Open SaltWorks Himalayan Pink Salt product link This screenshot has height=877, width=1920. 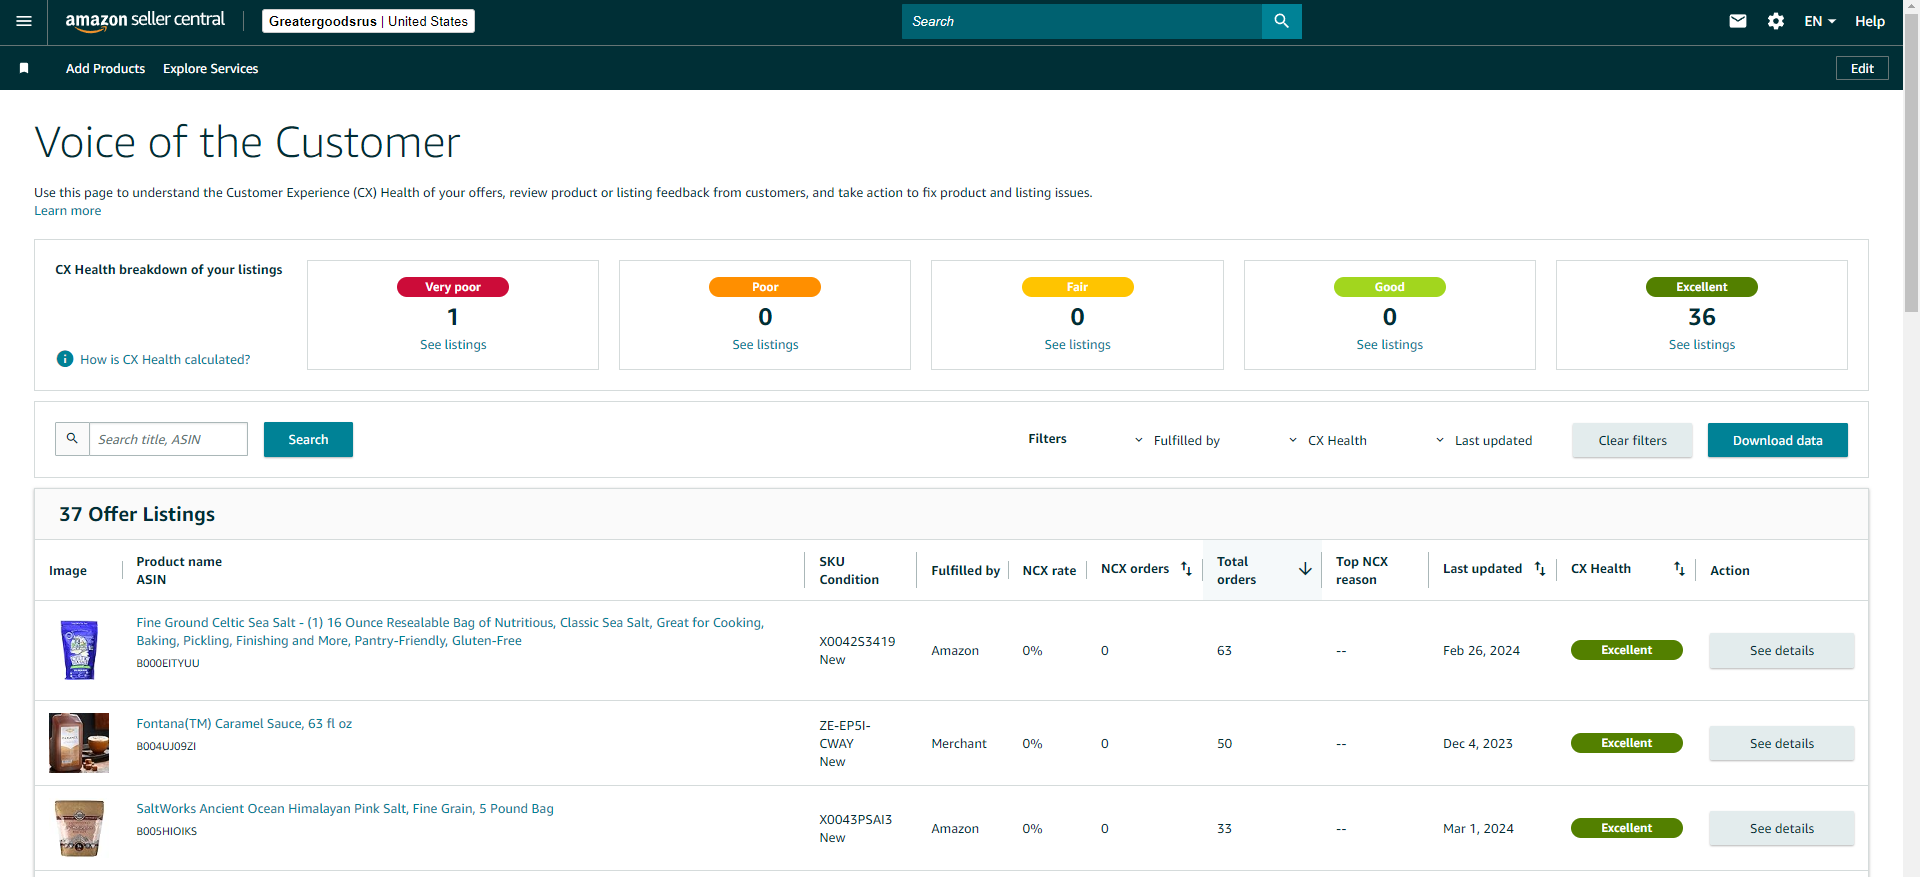tap(345, 808)
